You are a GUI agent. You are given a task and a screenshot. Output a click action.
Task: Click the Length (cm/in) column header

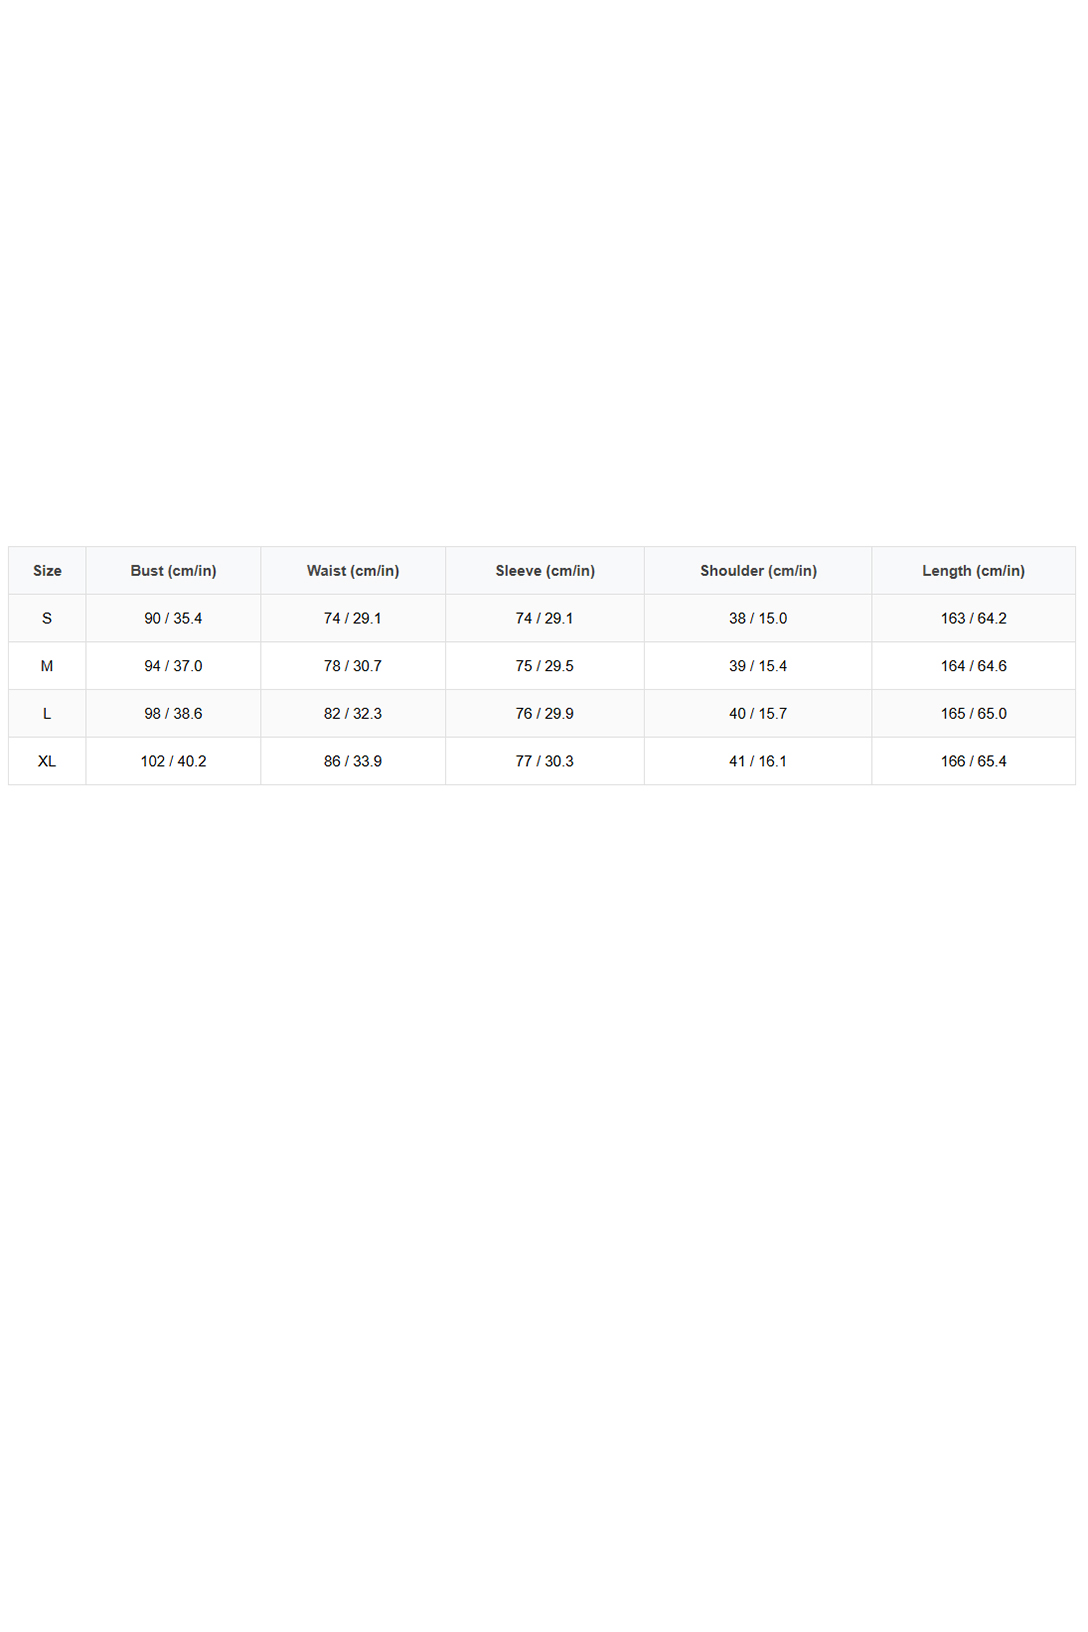[973, 571]
